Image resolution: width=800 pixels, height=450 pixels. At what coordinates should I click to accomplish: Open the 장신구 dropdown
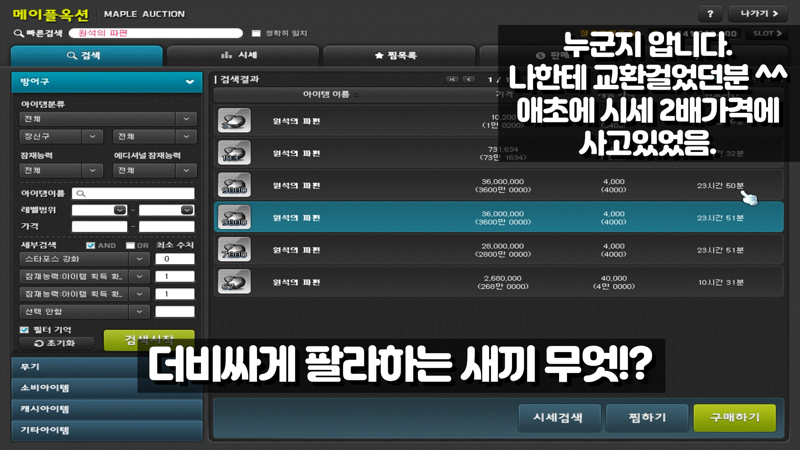[61, 136]
